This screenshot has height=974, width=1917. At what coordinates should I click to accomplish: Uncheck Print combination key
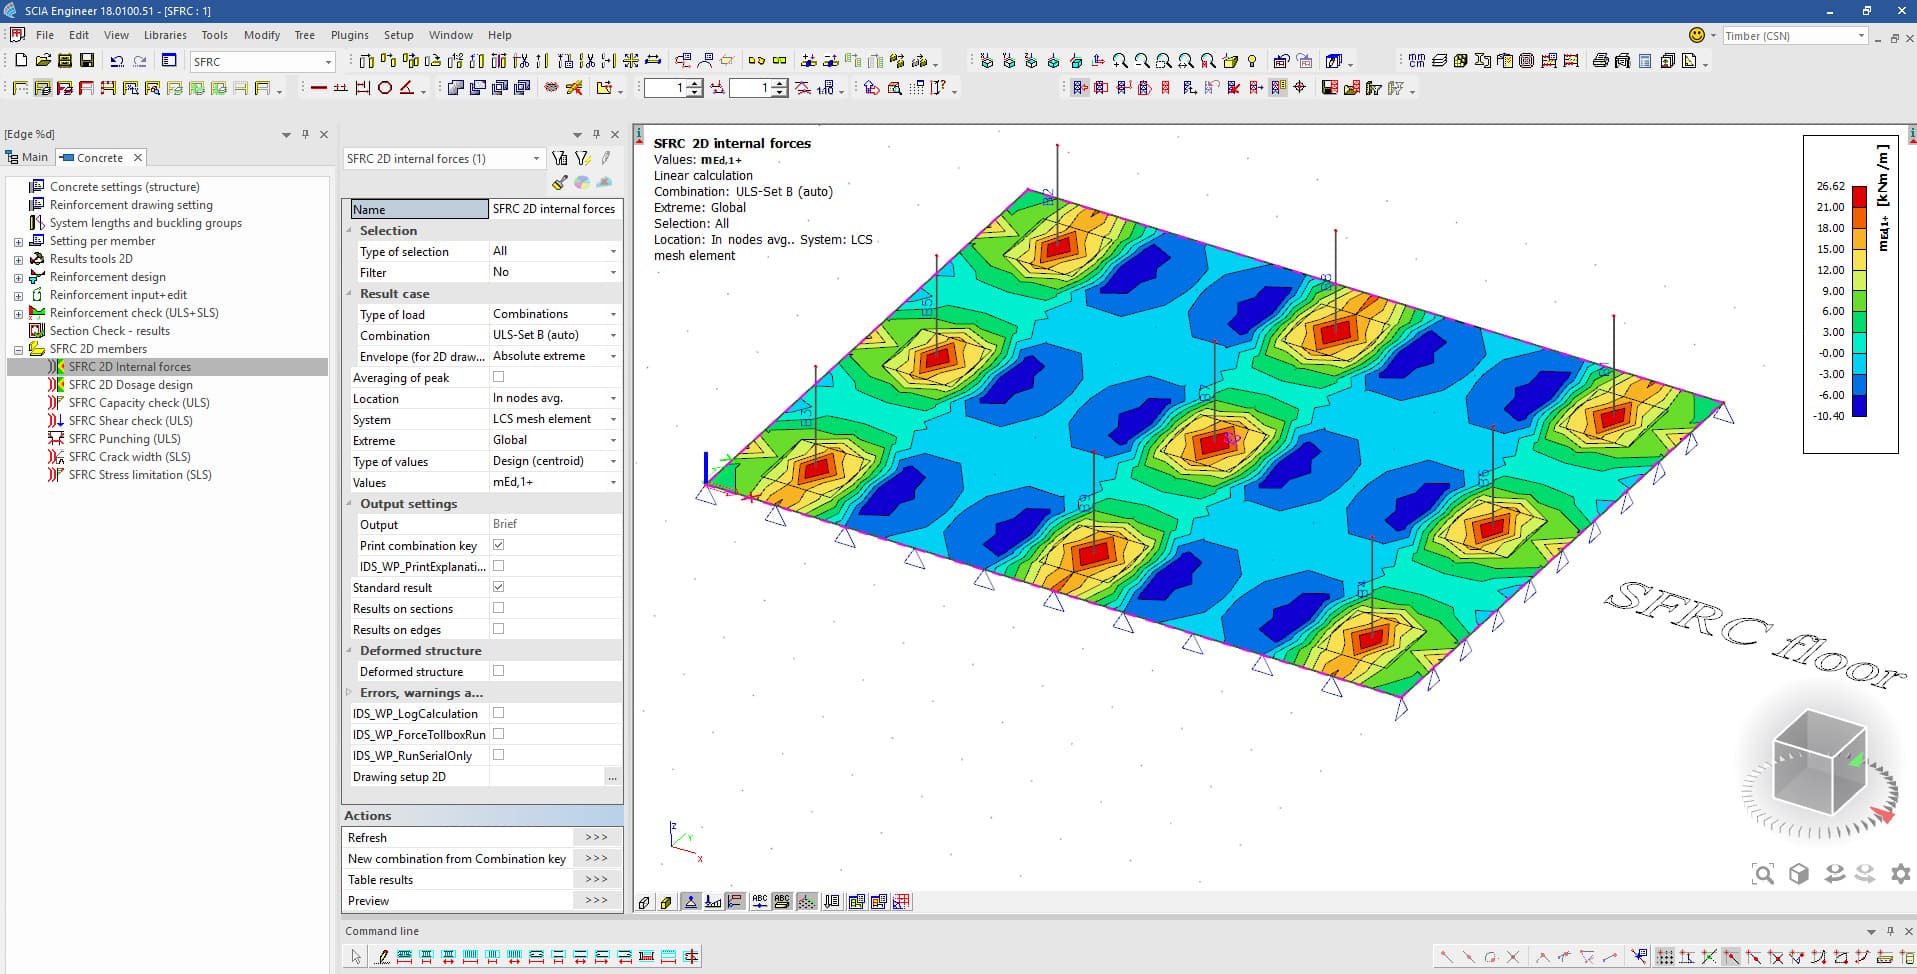pos(498,545)
